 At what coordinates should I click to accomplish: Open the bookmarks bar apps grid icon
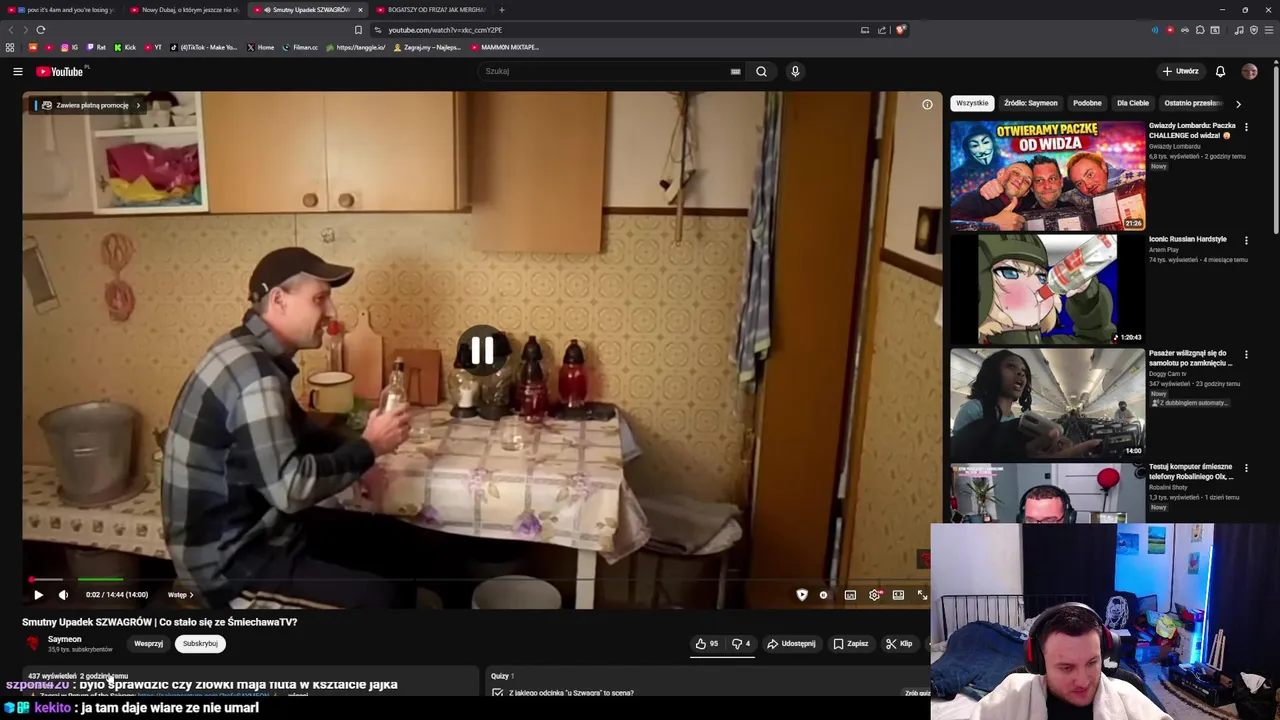click(10, 47)
